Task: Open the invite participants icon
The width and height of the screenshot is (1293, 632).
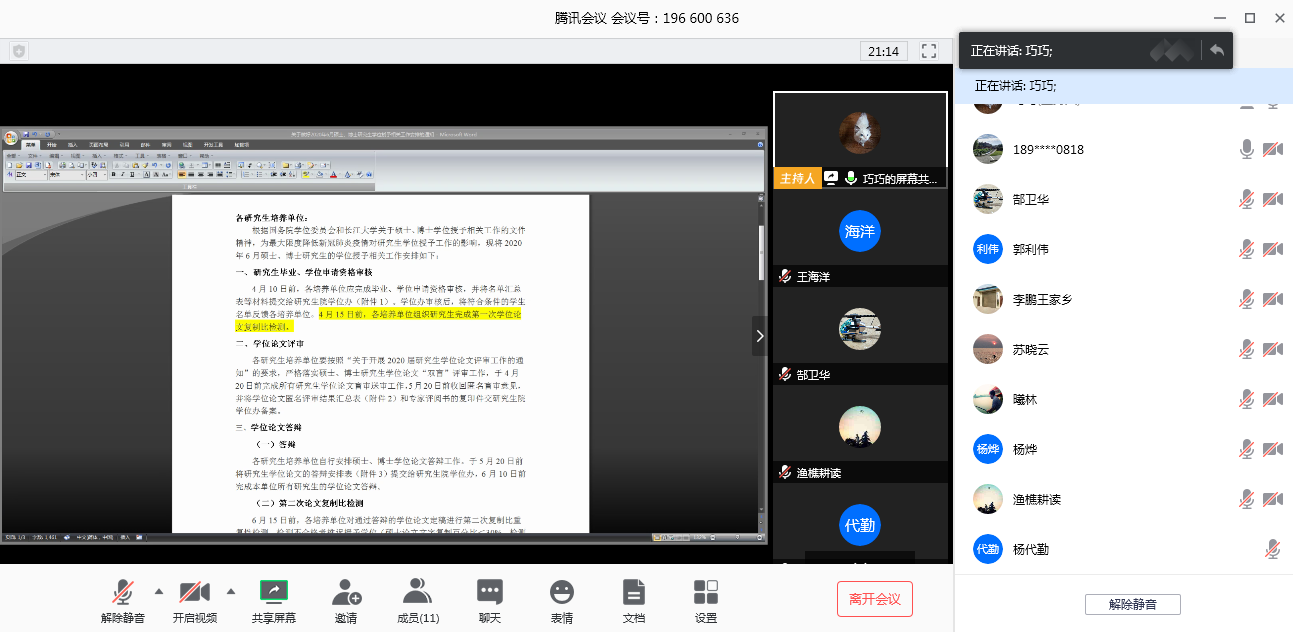Action: 346,592
